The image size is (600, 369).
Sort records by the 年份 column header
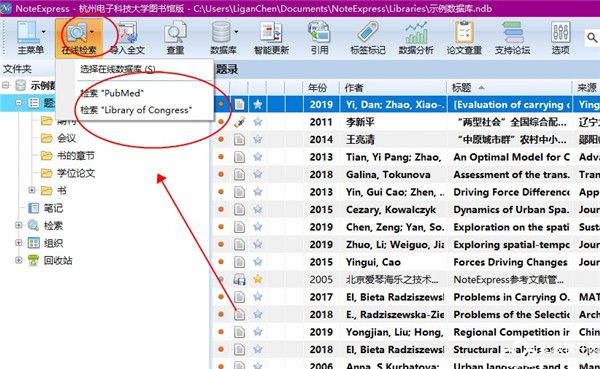click(x=318, y=88)
